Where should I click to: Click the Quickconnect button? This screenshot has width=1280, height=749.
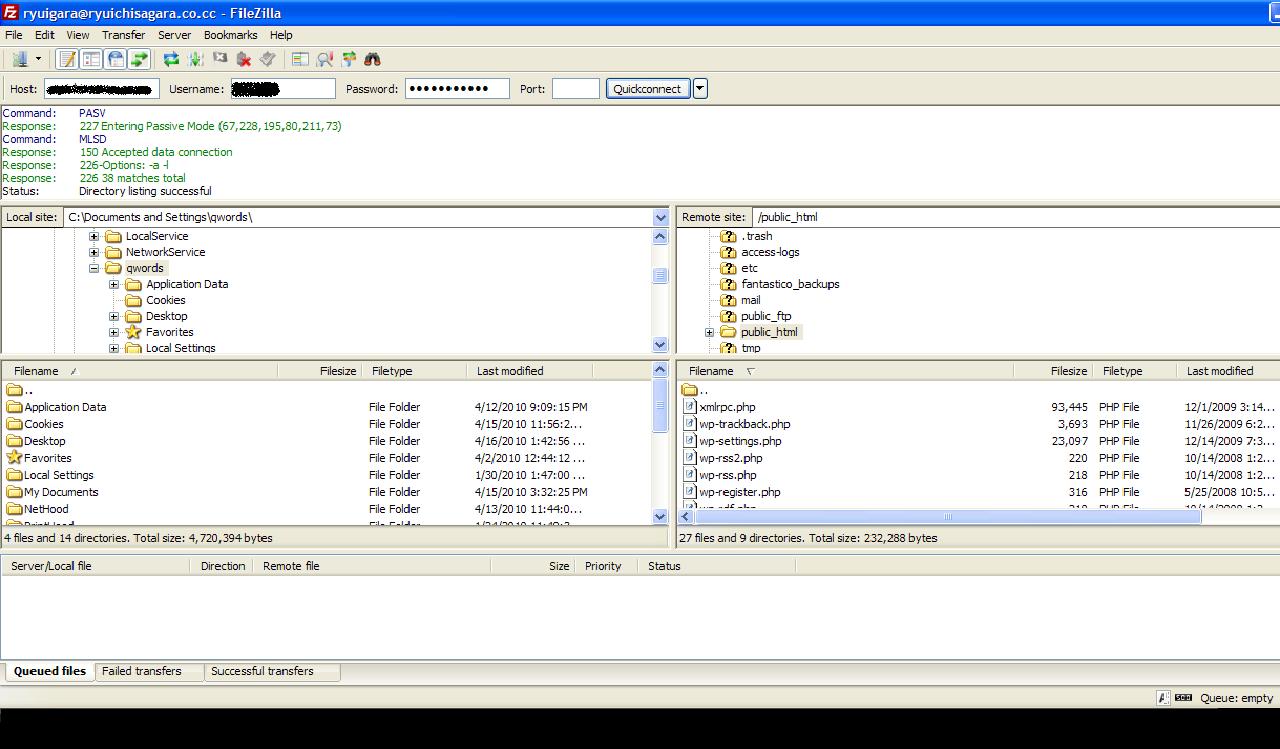click(x=647, y=89)
